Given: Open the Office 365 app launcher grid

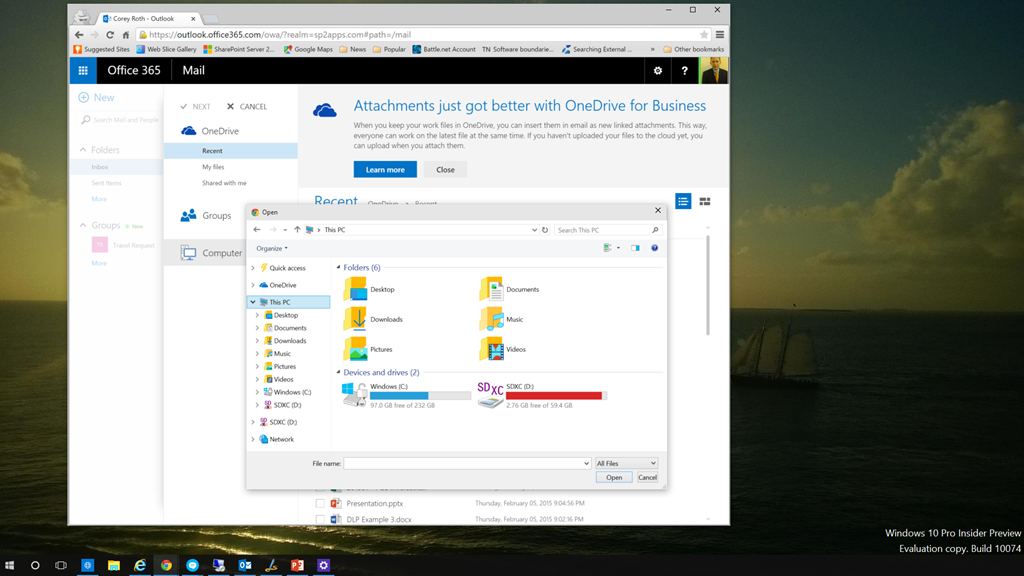Looking at the screenshot, I should (x=83, y=71).
